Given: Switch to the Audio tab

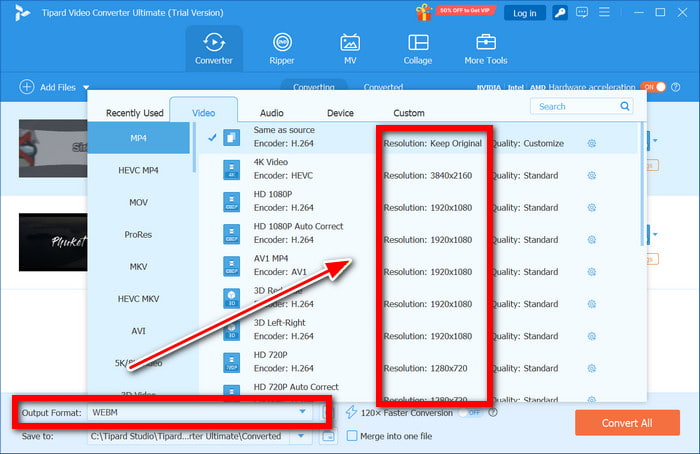Looking at the screenshot, I should [x=271, y=113].
